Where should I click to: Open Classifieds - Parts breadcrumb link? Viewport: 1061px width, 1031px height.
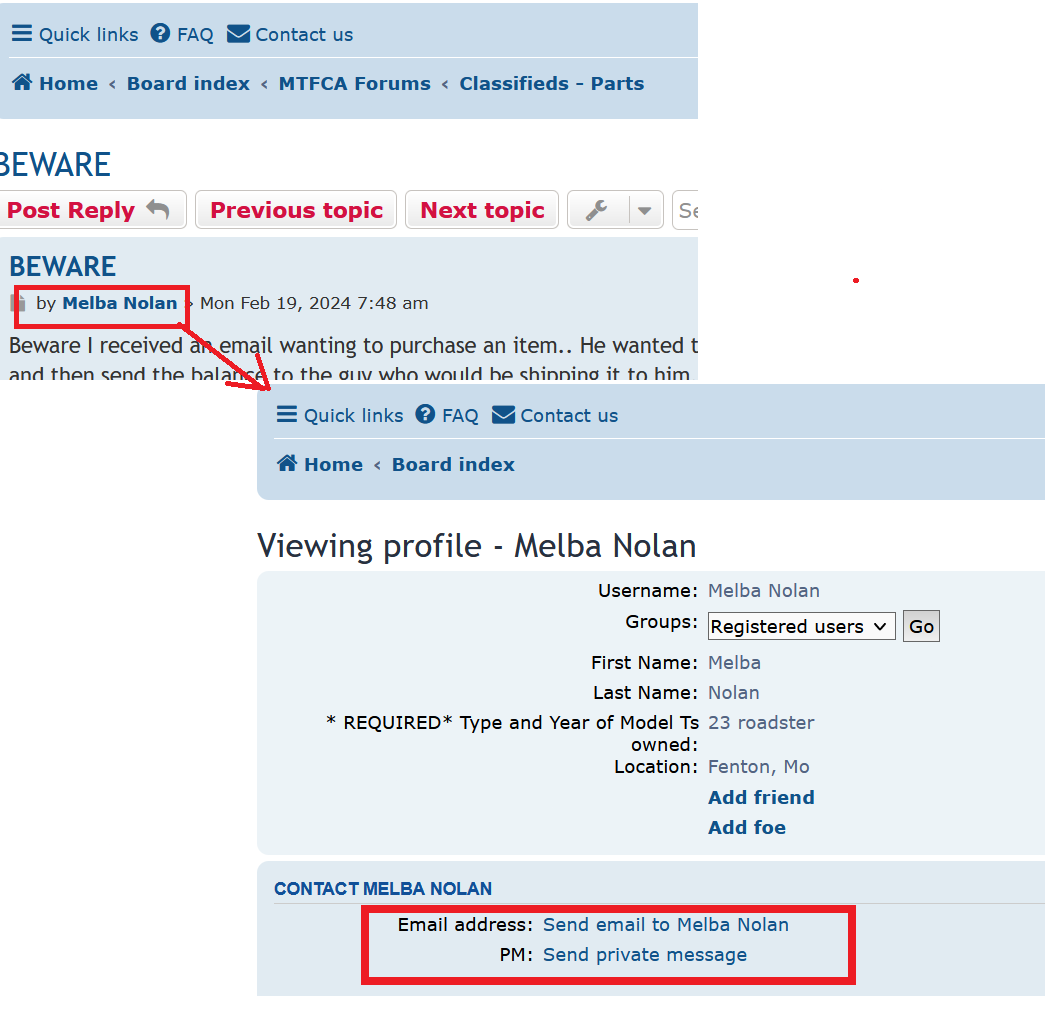tap(551, 84)
